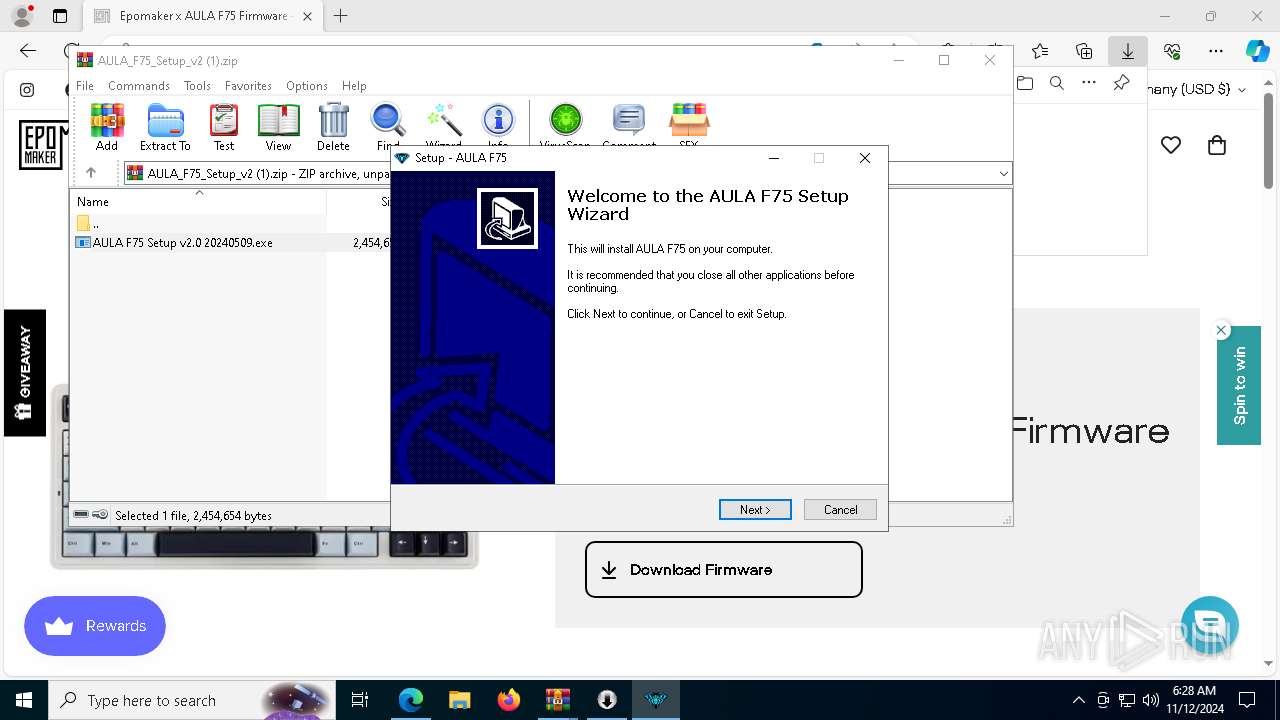Screen dimensions: 1280x720
Task: Go back in browser
Action: (28, 51)
